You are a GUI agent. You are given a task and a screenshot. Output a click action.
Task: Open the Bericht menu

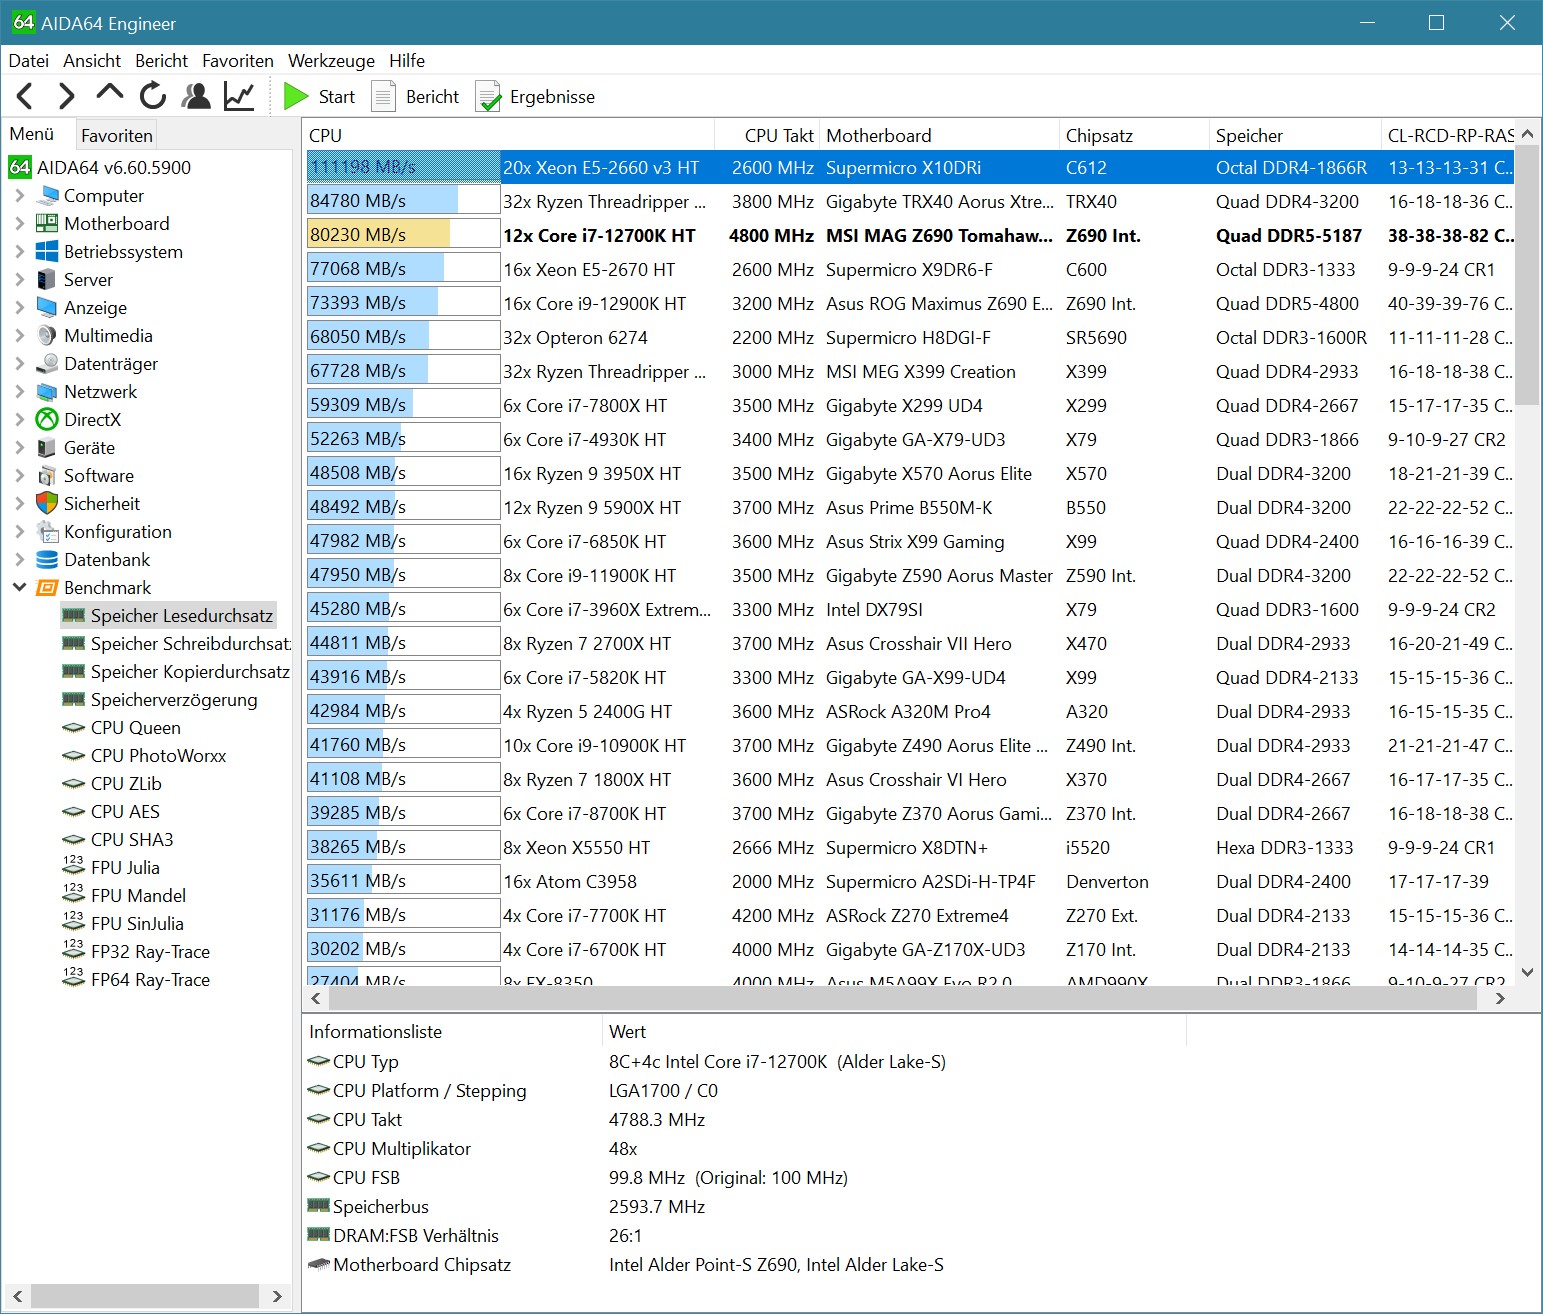tap(162, 61)
